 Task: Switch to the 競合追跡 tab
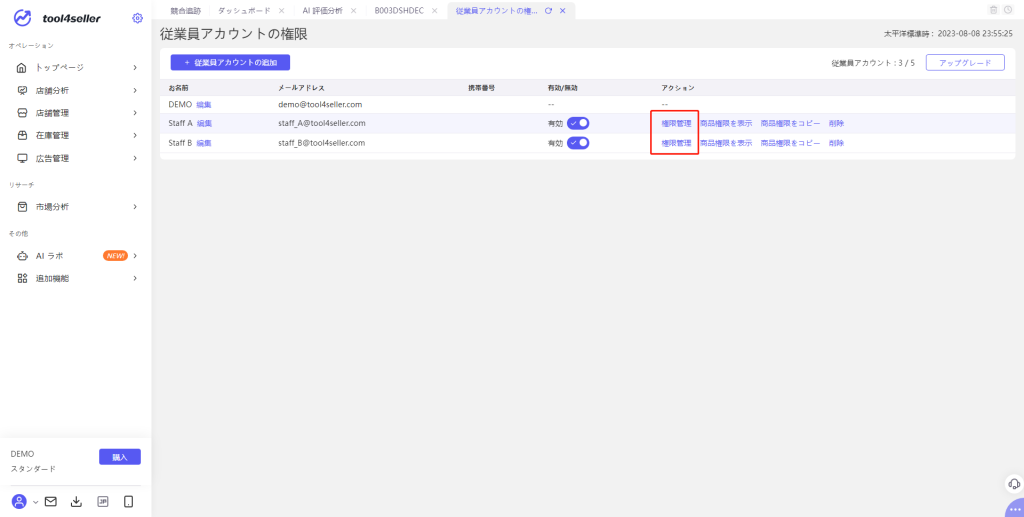[x=186, y=10]
